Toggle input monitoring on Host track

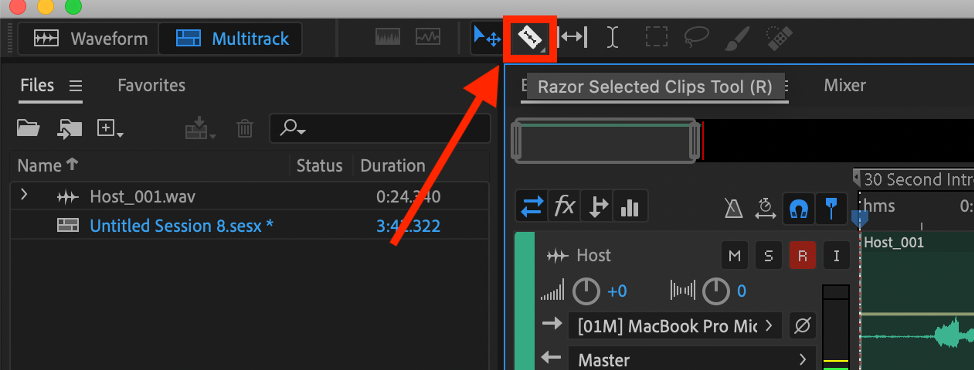point(837,256)
